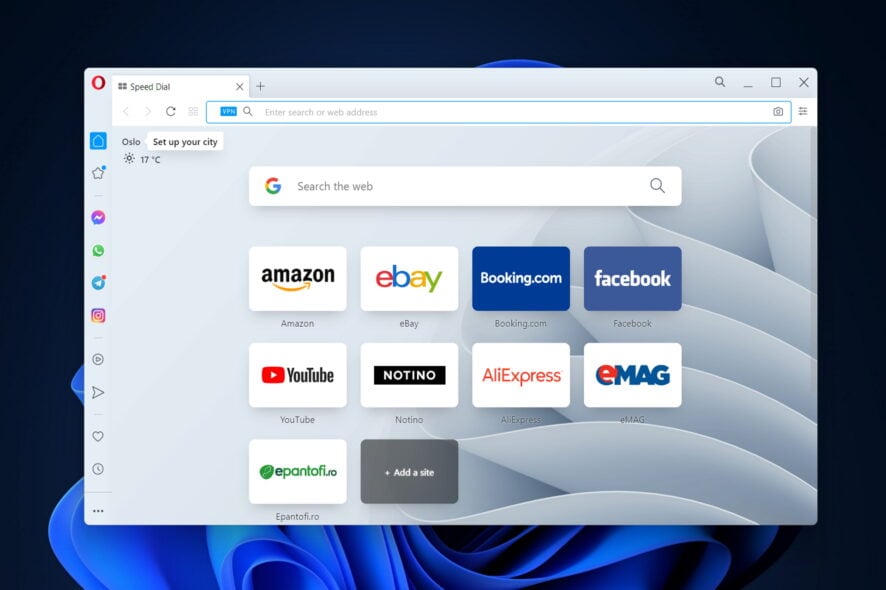Viewport: 886px width, 590px height.
Task: Open the Opera main menu logo
Action: click(98, 83)
